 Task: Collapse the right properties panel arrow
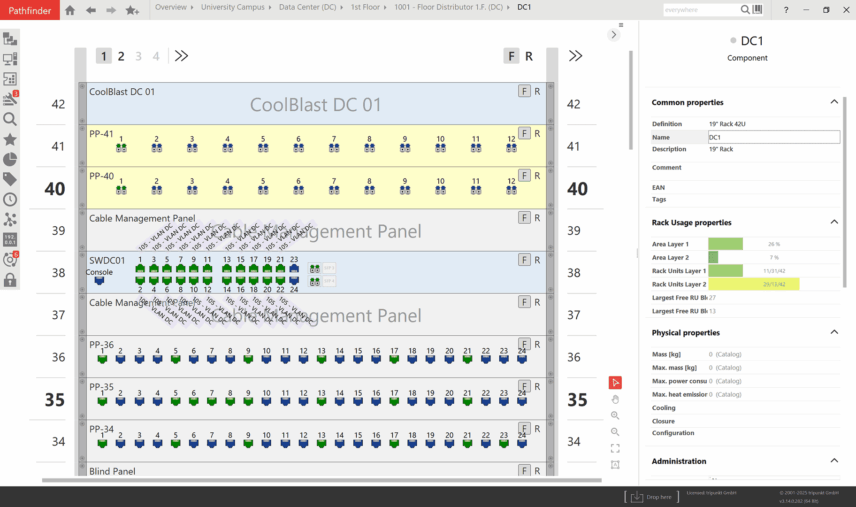click(x=613, y=34)
